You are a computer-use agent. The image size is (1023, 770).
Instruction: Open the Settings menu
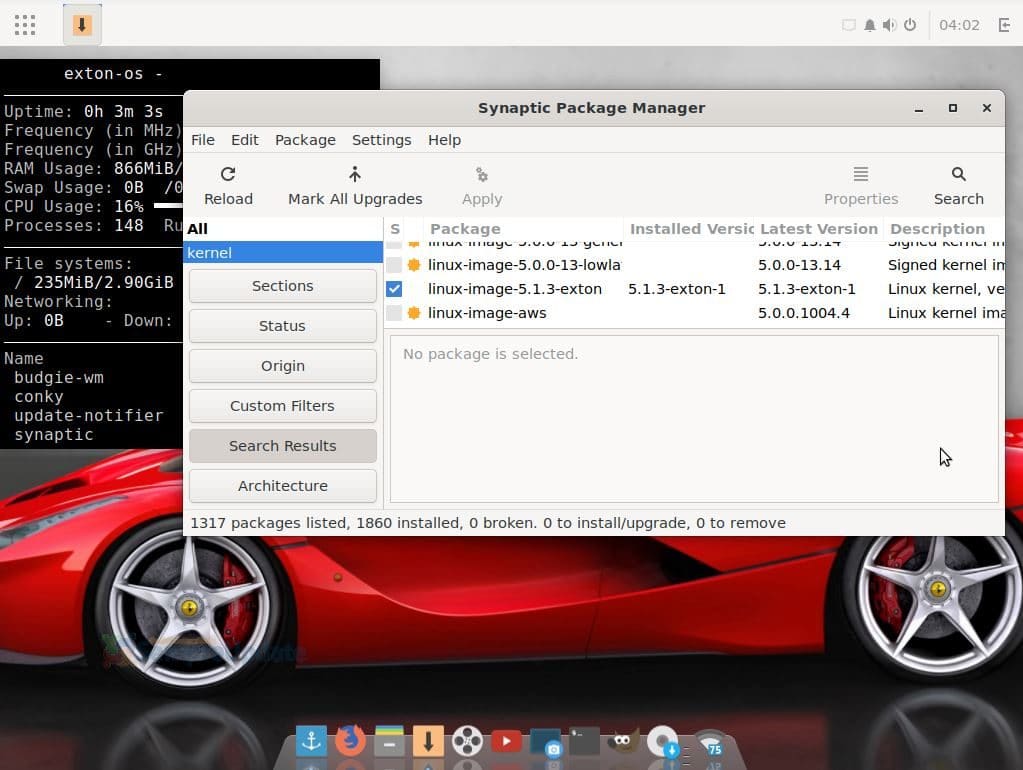pos(381,140)
